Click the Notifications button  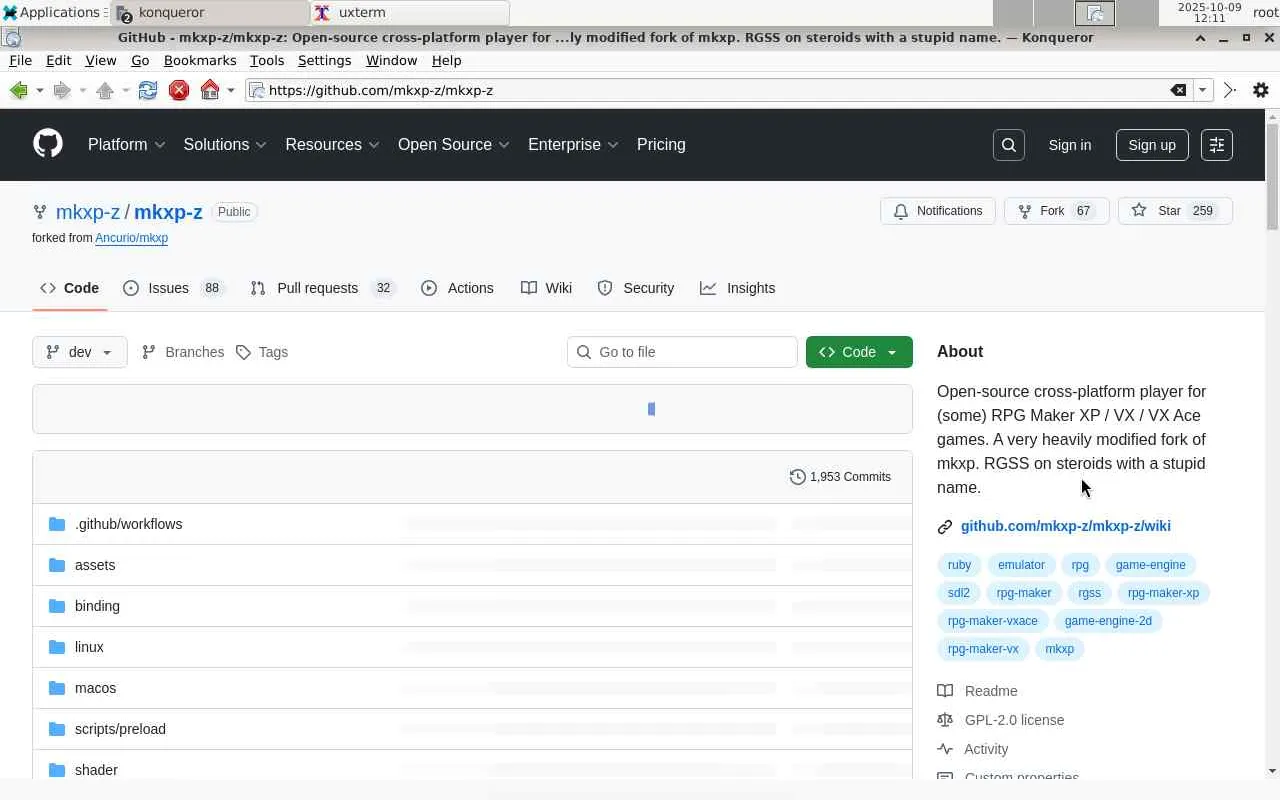pos(938,211)
